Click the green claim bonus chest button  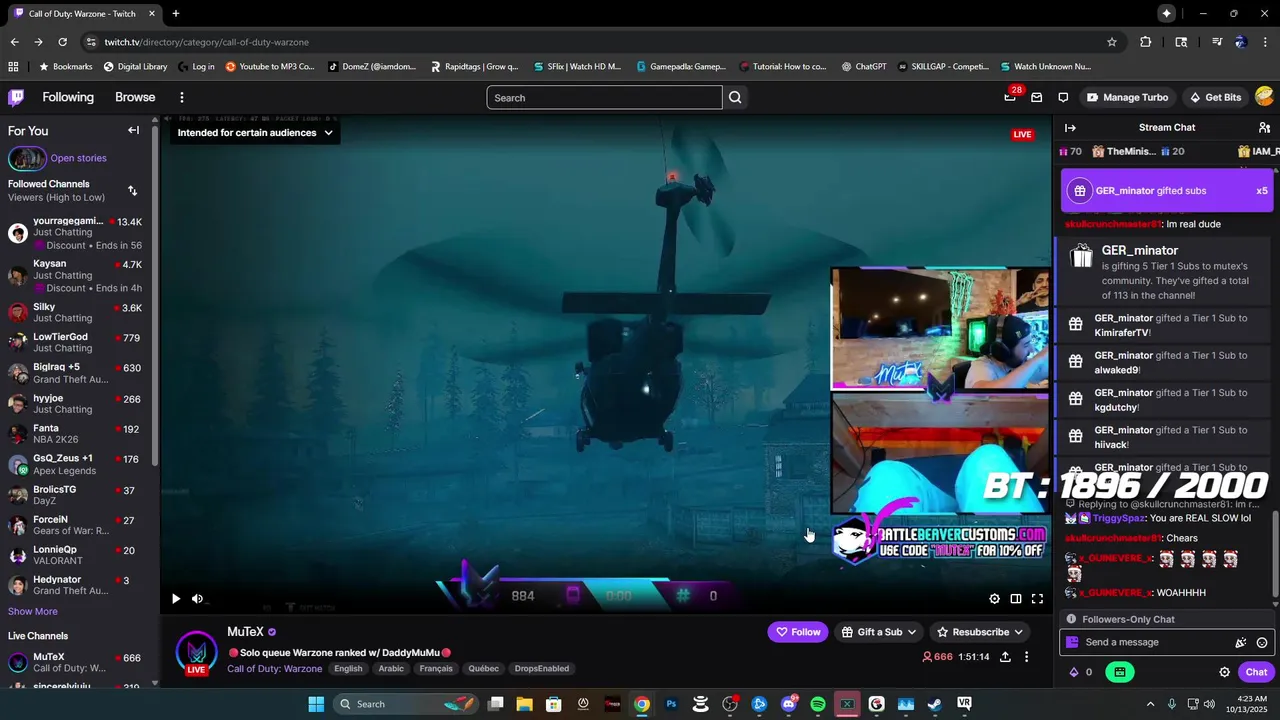1119,672
